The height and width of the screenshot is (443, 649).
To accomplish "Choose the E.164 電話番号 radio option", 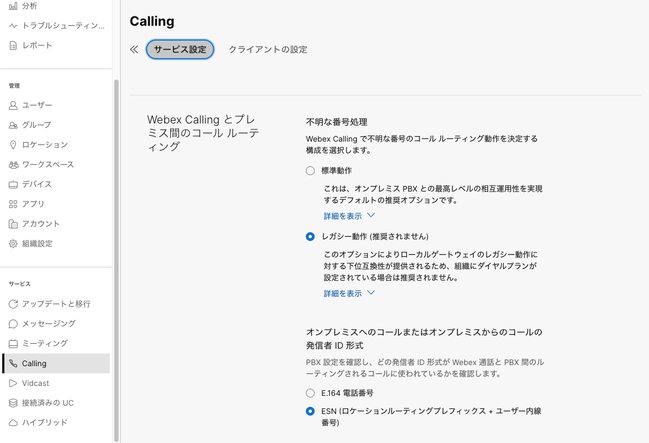I will [x=310, y=393].
